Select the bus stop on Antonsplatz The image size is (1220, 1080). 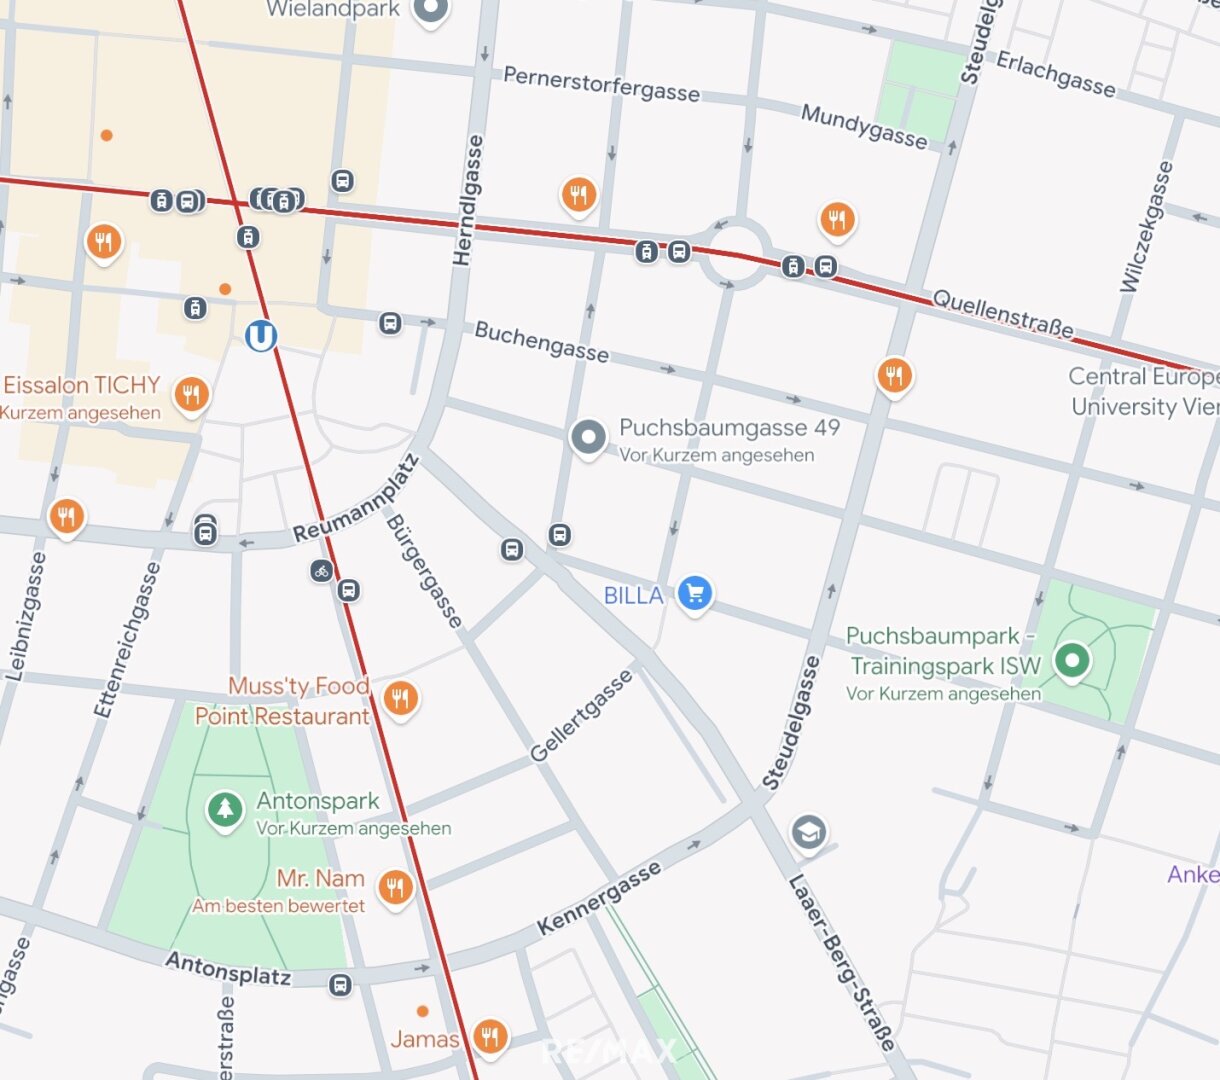coord(340,985)
